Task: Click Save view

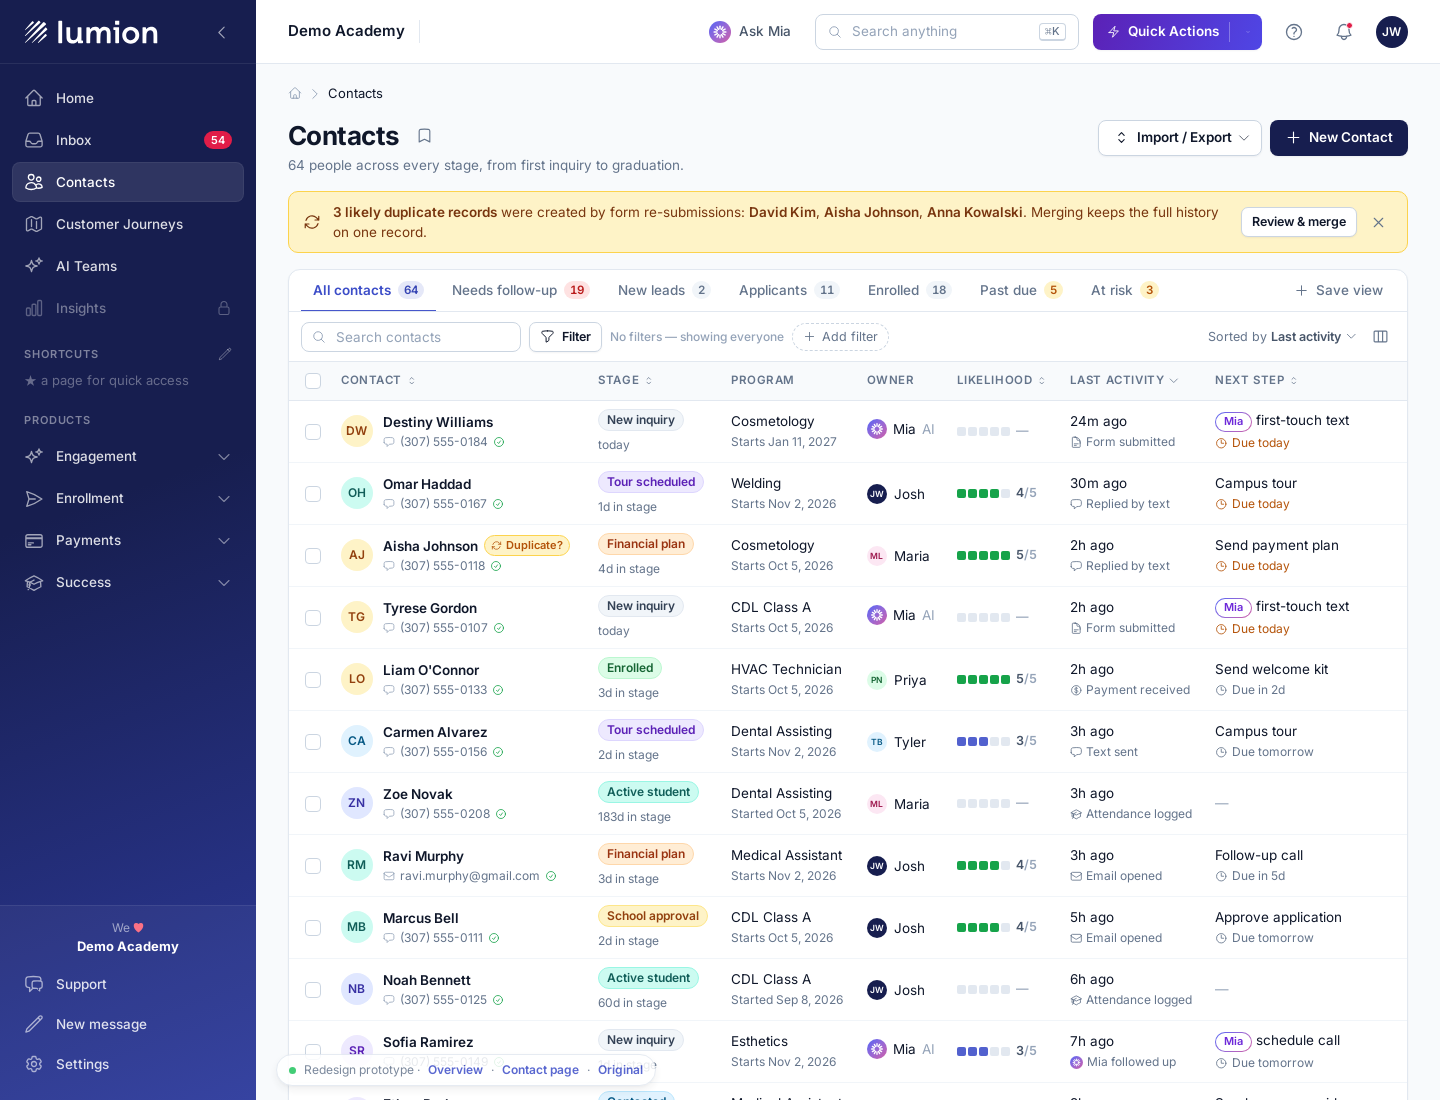Action: [x=1339, y=290]
